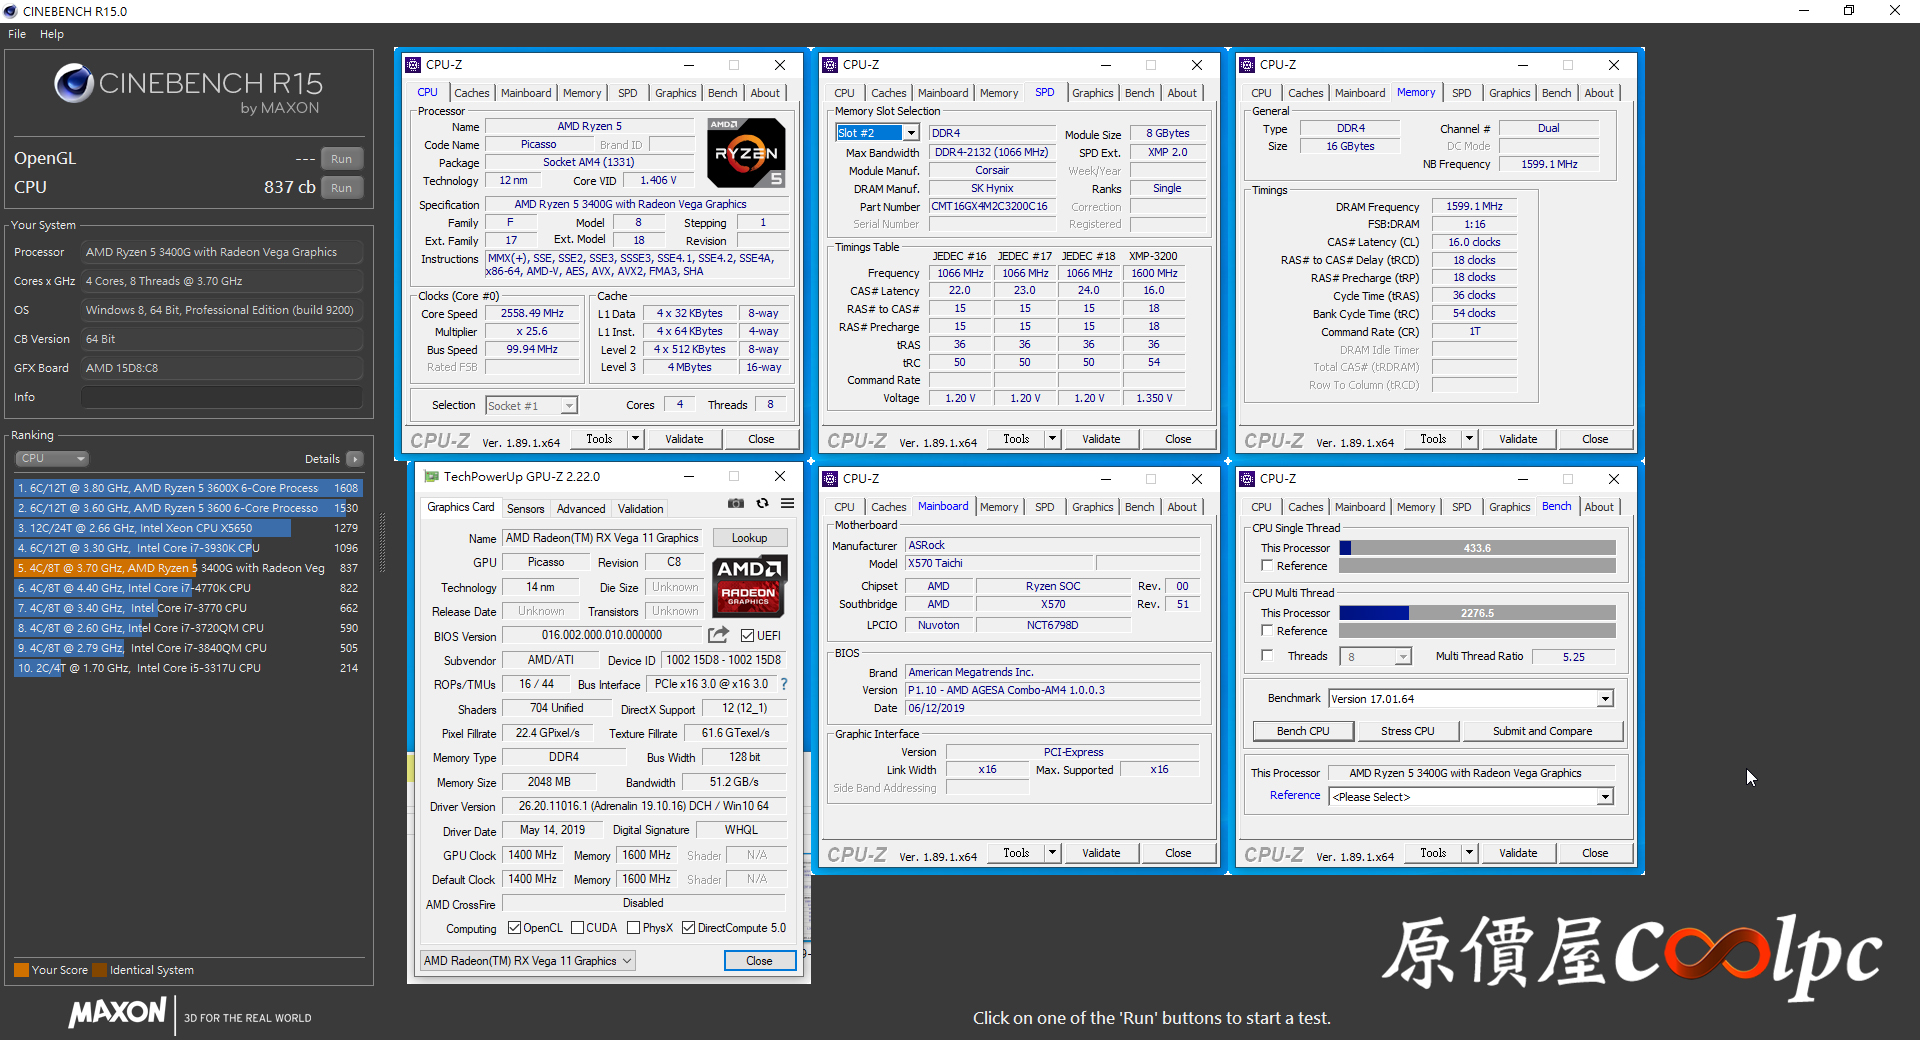The height and width of the screenshot is (1040, 1920).
Task: Check Reference under CPU Multi Thread
Action: coord(1267,631)
